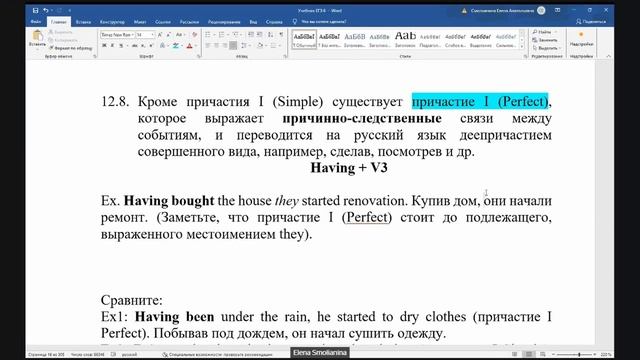This screenshot has width=640, height=360.
Task: Click the Format Painter (Формат по образцу) button
Action: pos(71,48)
